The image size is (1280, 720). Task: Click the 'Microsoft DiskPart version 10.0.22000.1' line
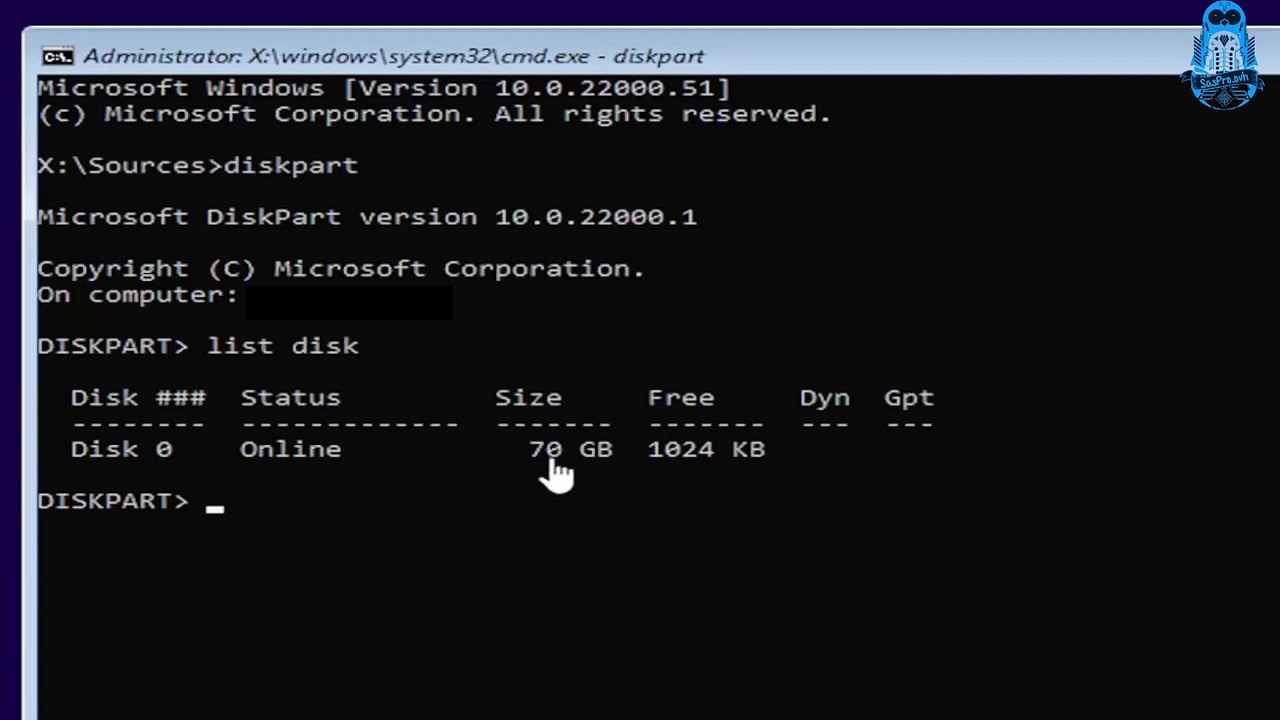(367, 217)
